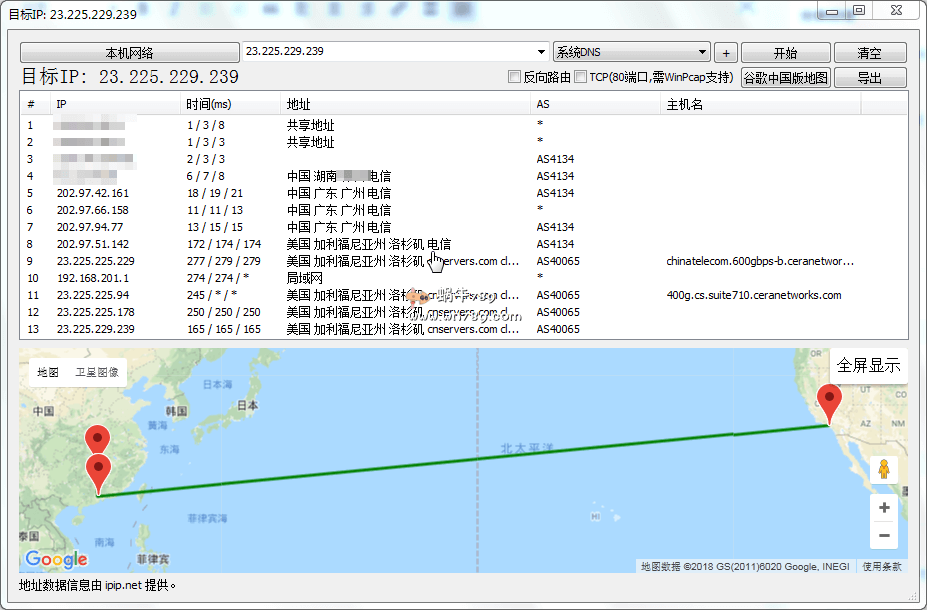Click the red marker in Los Angeles
Viewport: 927px width, 610px height.
pos(829,404)
